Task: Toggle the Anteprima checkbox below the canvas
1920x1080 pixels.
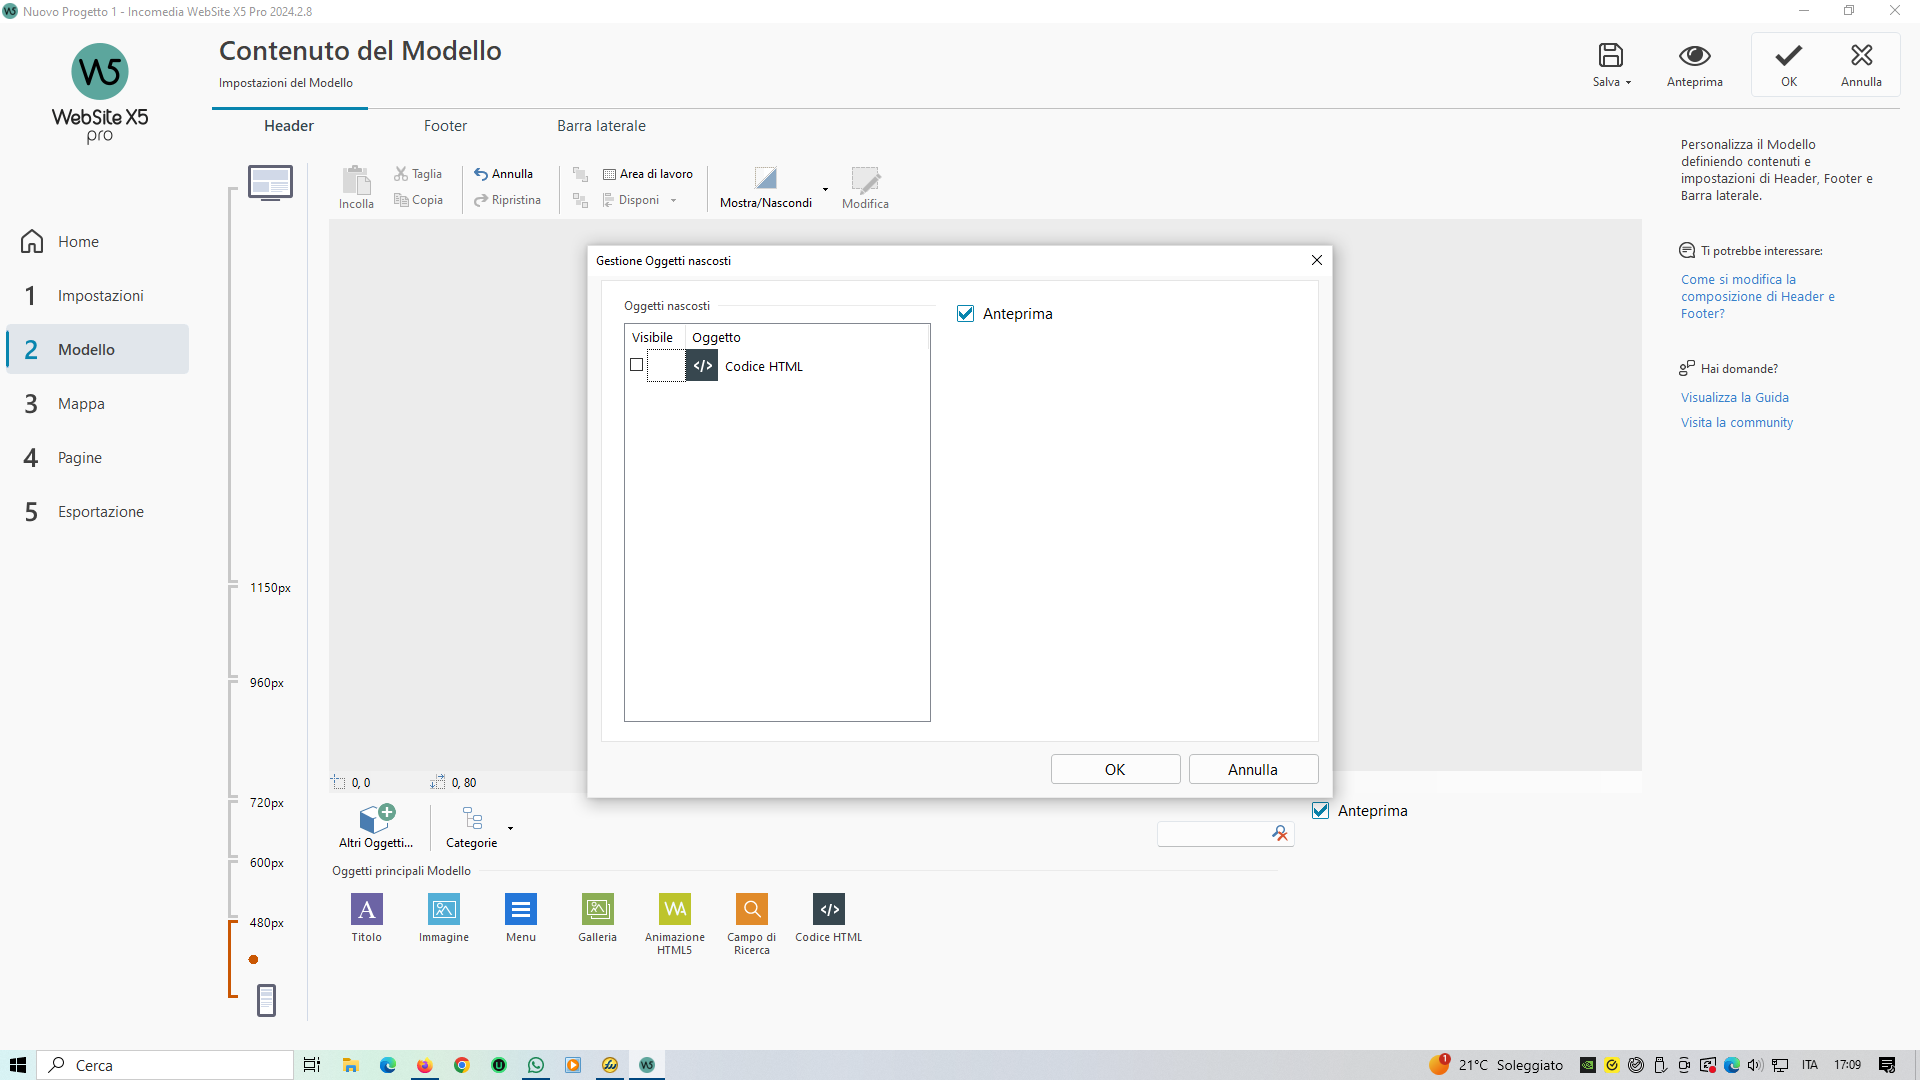Action: tap(1321, 811)
